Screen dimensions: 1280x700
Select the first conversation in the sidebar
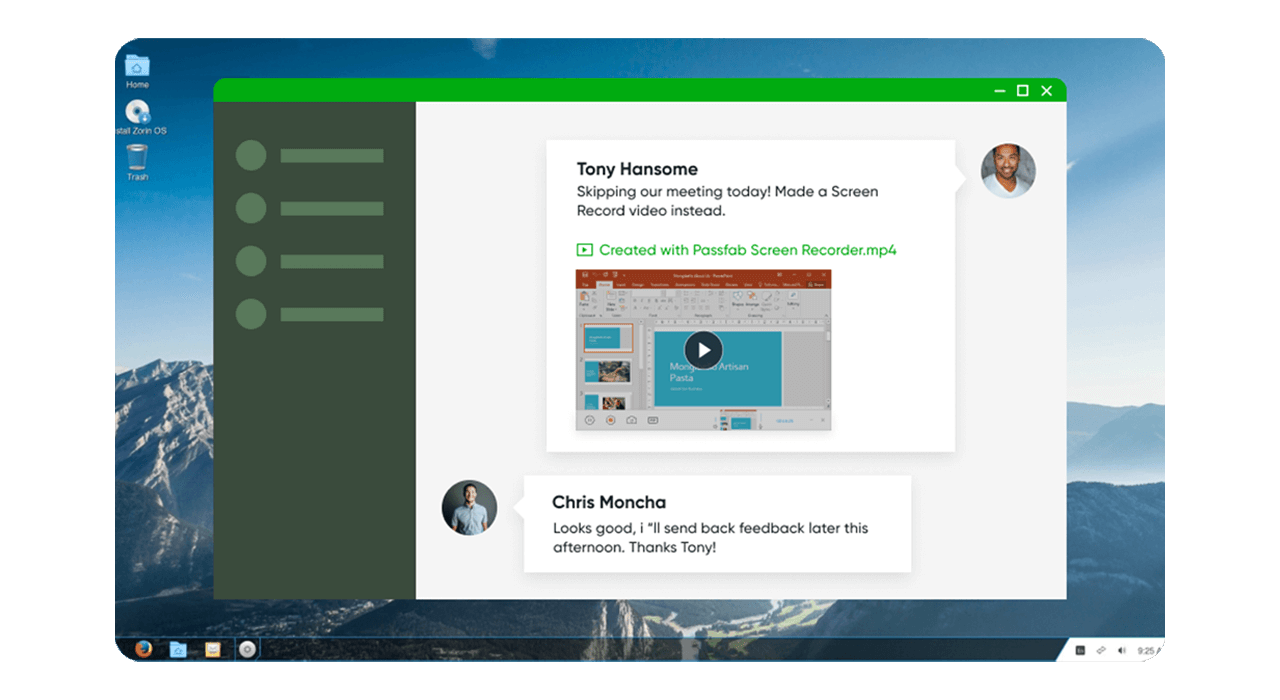point(309,156)
